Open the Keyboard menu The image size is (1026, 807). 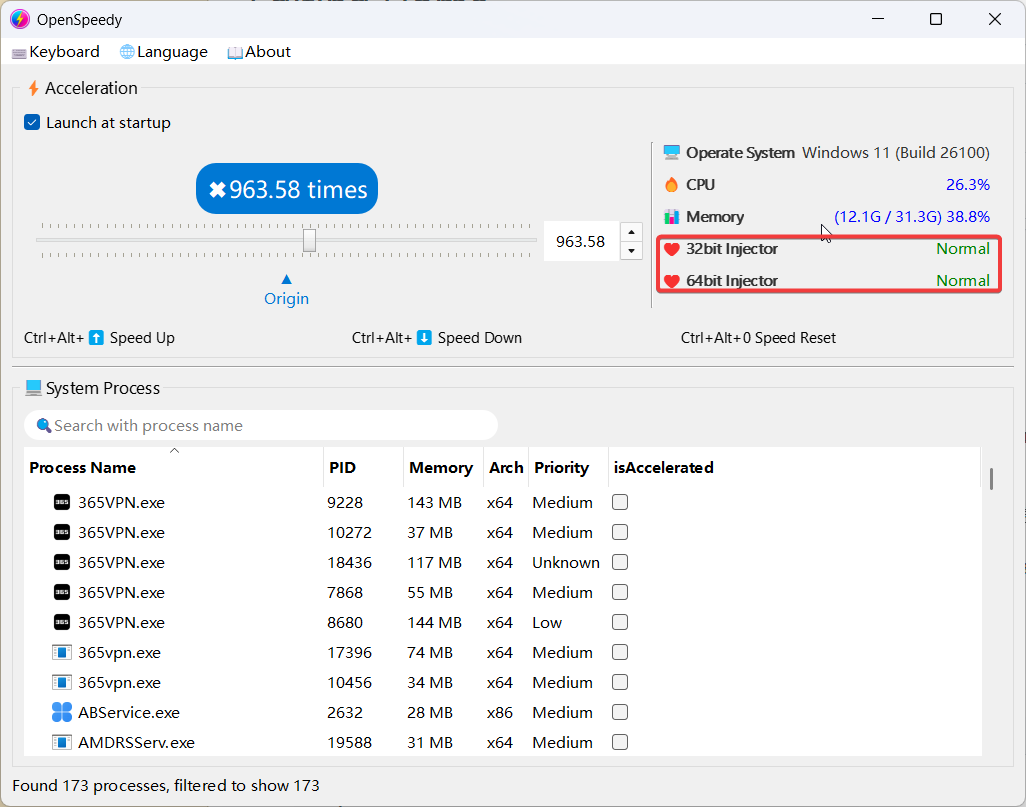[56, 52]
